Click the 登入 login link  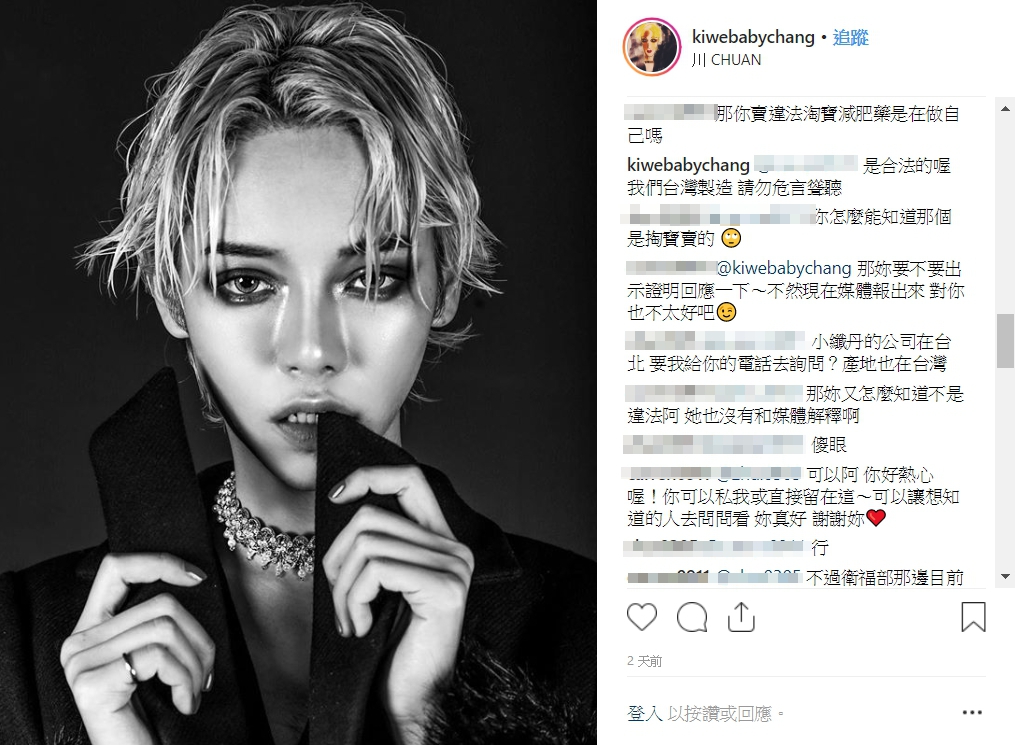click(x=644, y=713)
